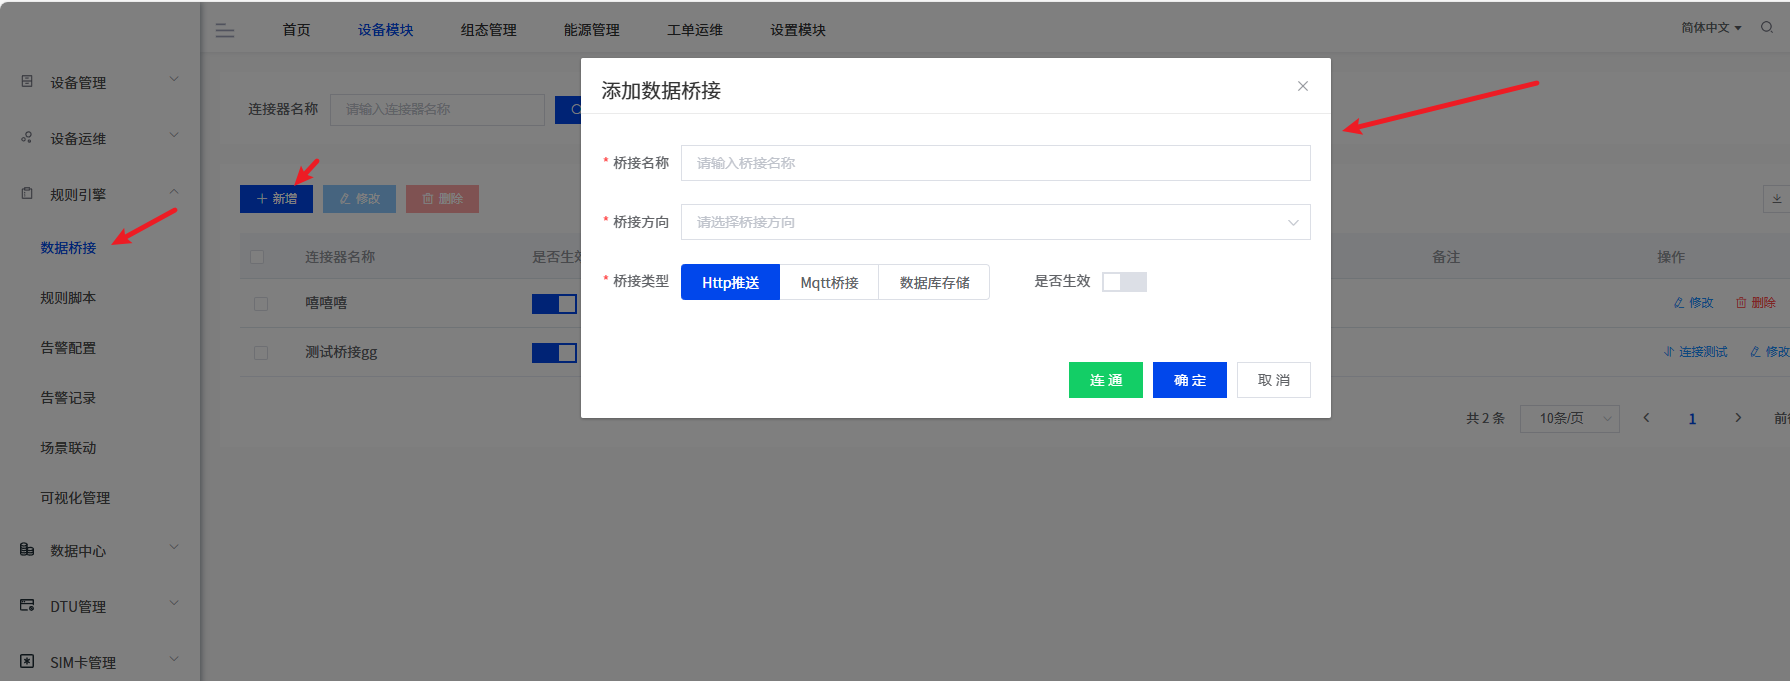Image resolution: width=1790 pixels, height=681 pixels.
Task: Open 数据桥接 in the sidebar
Action: [x=68, y=247]
